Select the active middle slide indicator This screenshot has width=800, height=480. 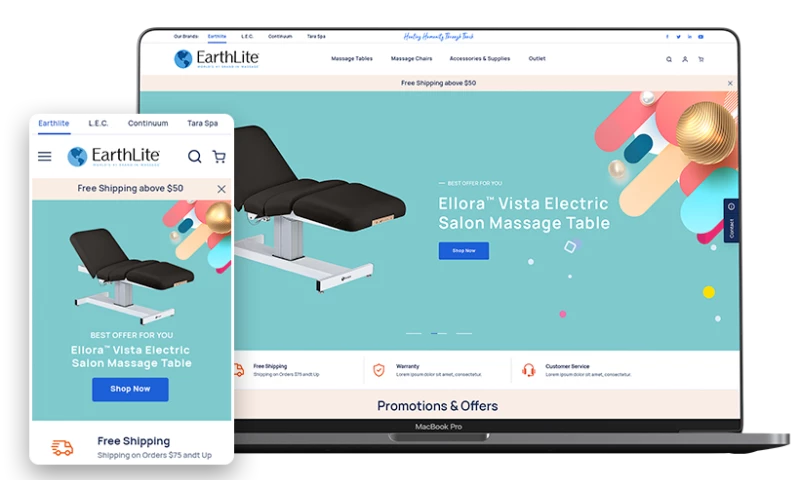point(439,333)
